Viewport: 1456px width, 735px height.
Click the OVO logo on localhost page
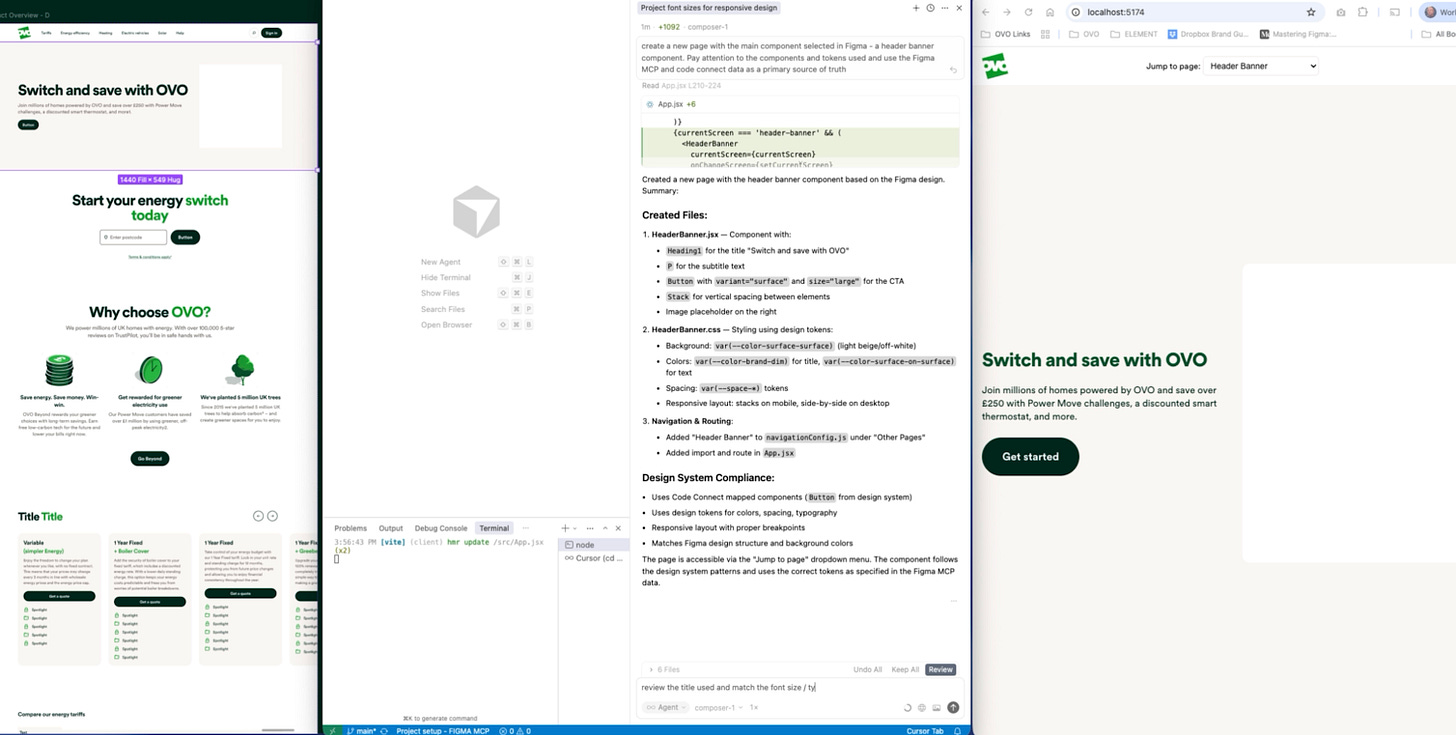[x=995, y=66]
